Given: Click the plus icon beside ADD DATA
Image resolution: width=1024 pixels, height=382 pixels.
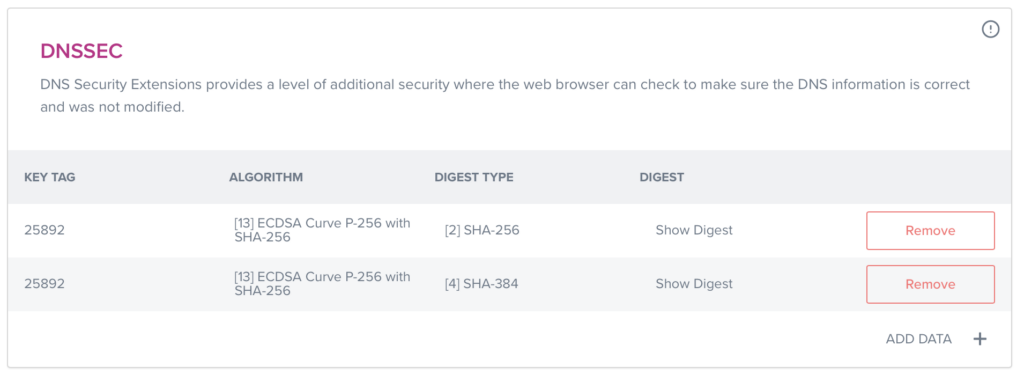Looking at the screenshot, I should (980, 339).
